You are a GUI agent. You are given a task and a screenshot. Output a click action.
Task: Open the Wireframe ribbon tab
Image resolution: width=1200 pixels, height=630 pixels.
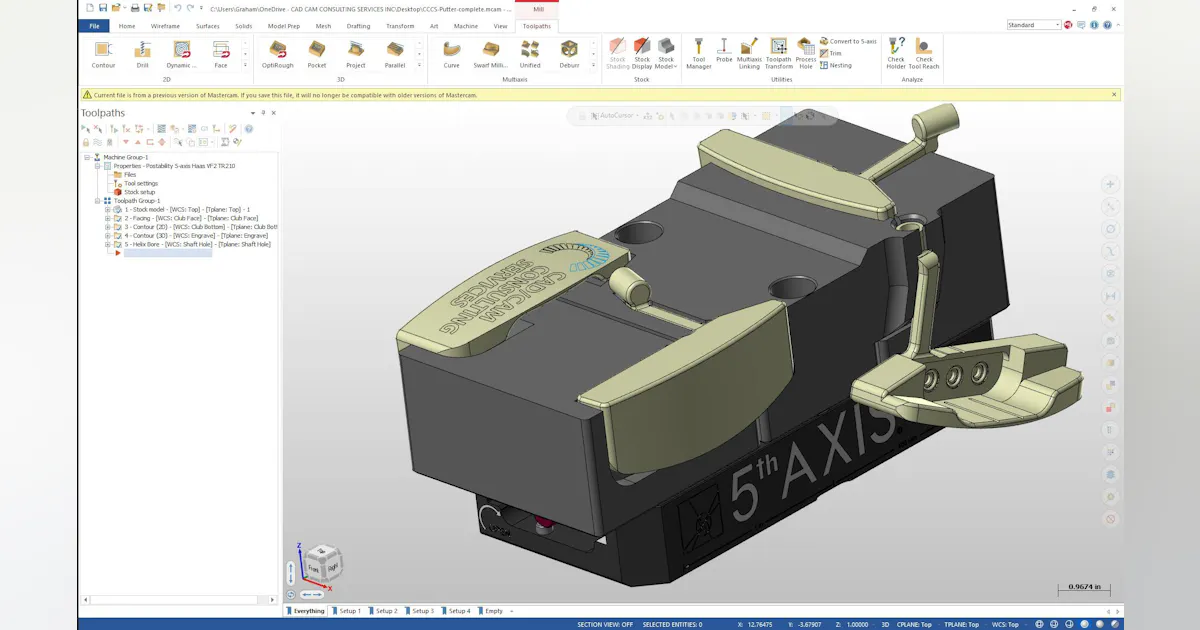[165, 26]
